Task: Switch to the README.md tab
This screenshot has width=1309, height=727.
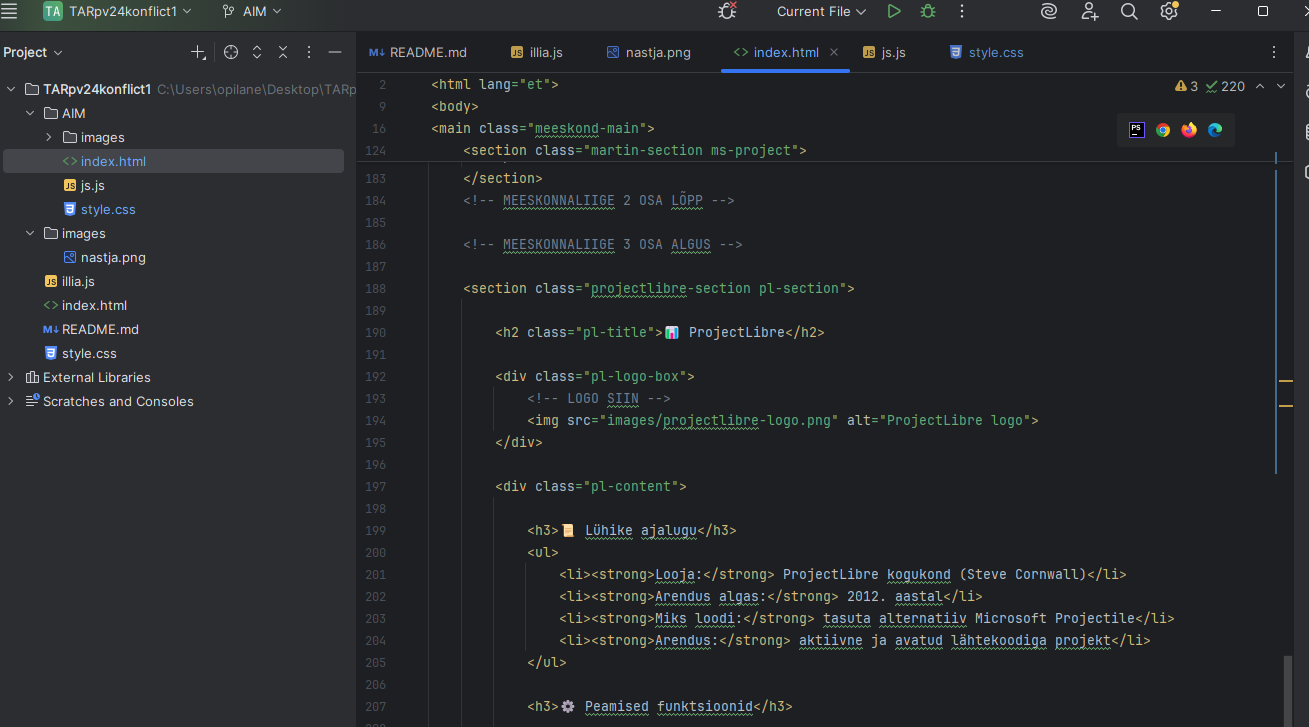Action: coord(427,52)
